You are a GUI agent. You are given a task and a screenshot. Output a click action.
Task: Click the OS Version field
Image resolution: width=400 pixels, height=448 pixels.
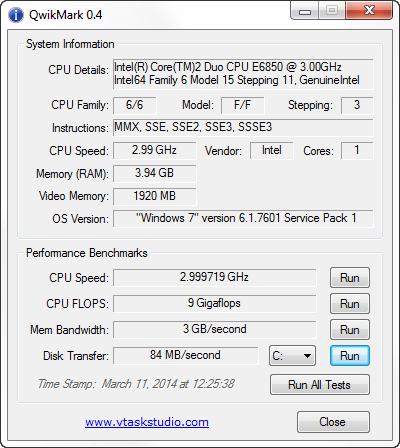tap(243, 218)
